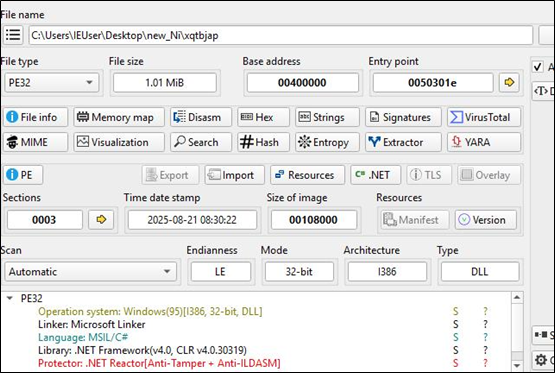This screenshot has width=555, height=373.
Task: Click the Architecture I386 field
Action: coord(387,272)
